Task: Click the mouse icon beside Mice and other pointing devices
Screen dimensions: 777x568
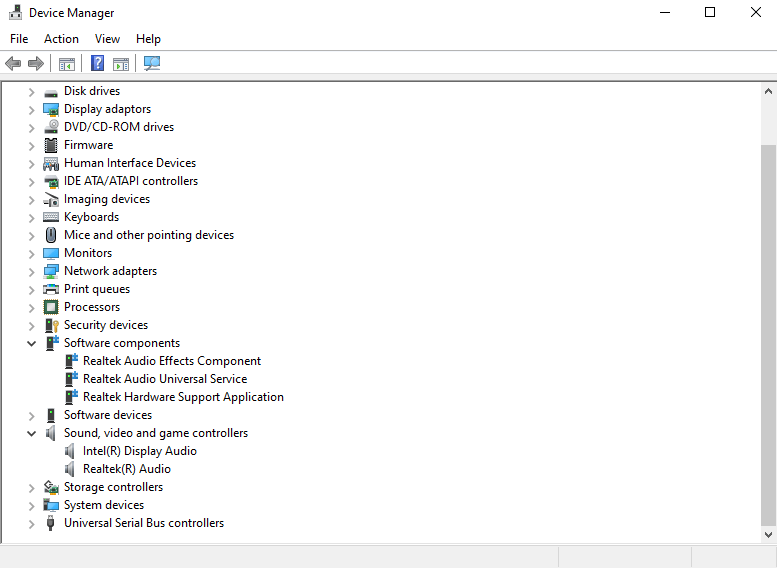Action: click(51, 235)
